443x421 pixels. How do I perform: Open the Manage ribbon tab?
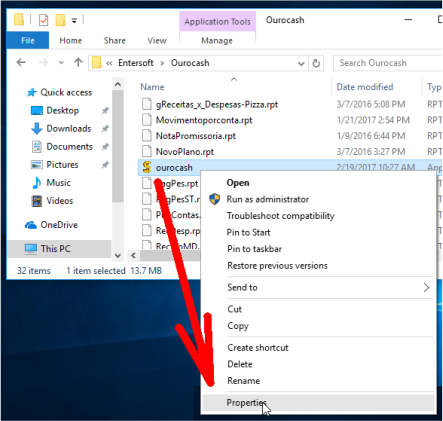click(x=217, y=40)
